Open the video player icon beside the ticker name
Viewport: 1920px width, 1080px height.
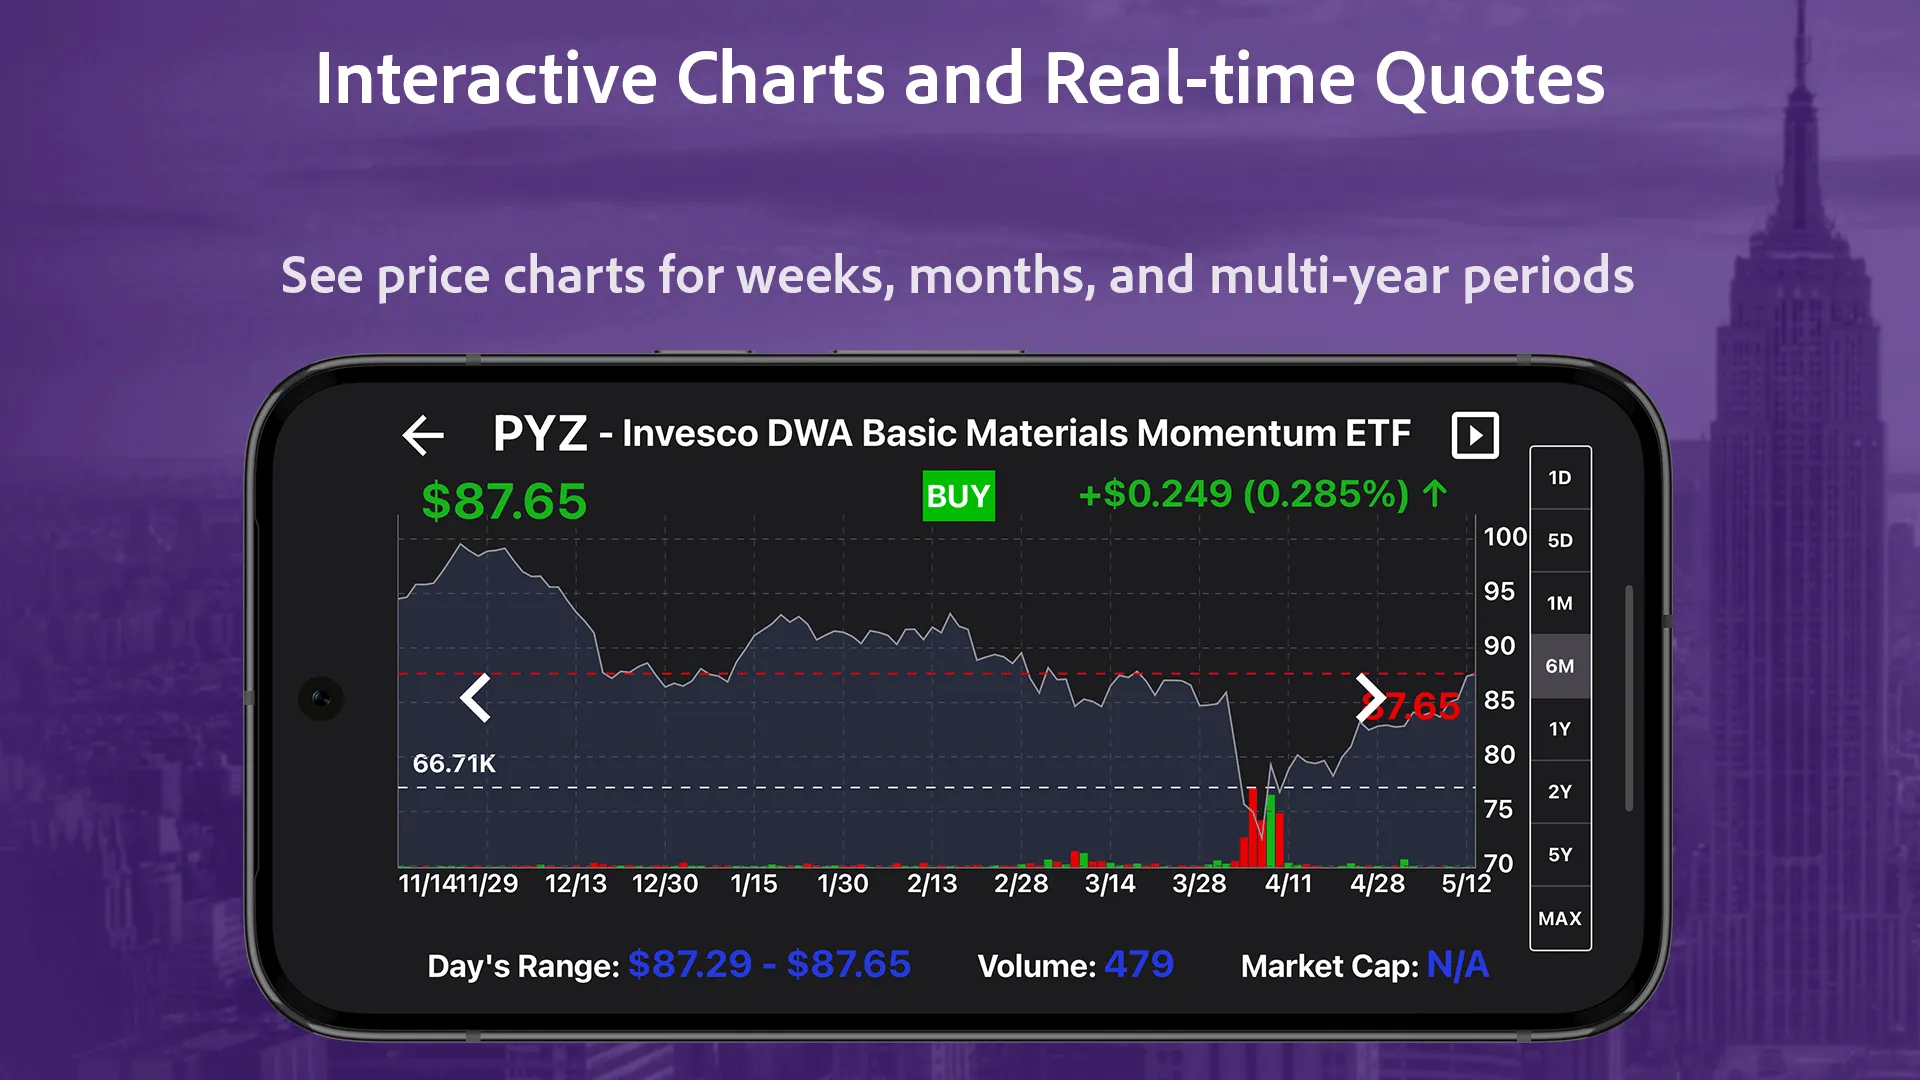[x=1474, y=434]
